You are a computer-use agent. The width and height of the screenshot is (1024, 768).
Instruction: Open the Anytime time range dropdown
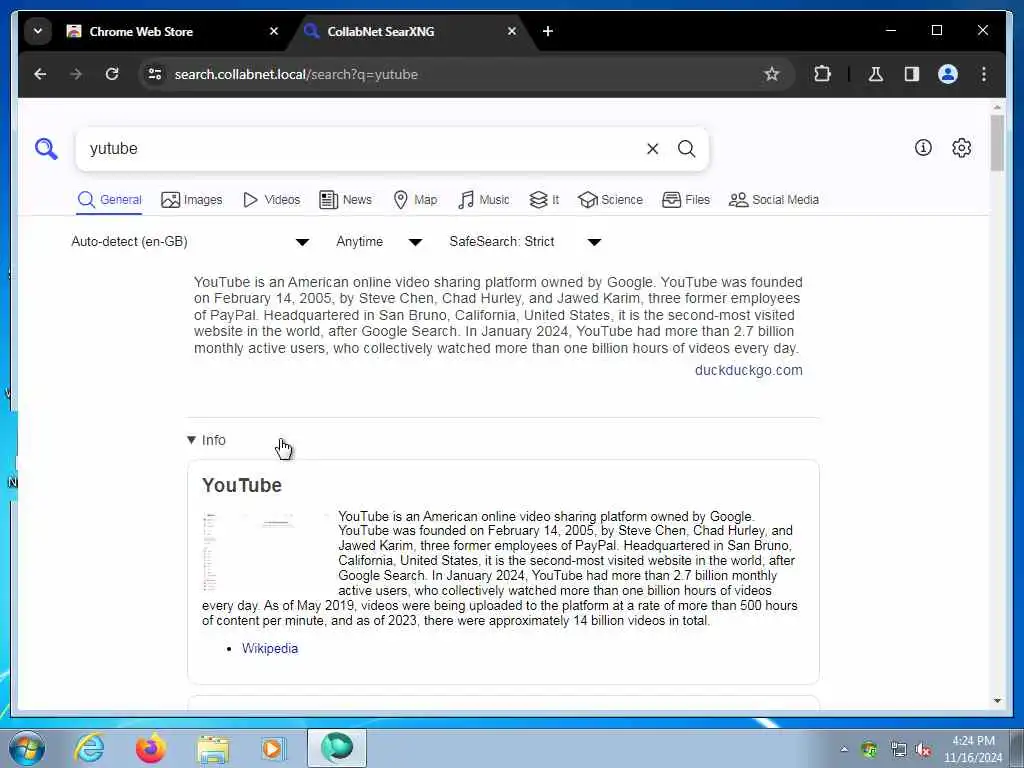pyautogui.click(x=379, y=242)
